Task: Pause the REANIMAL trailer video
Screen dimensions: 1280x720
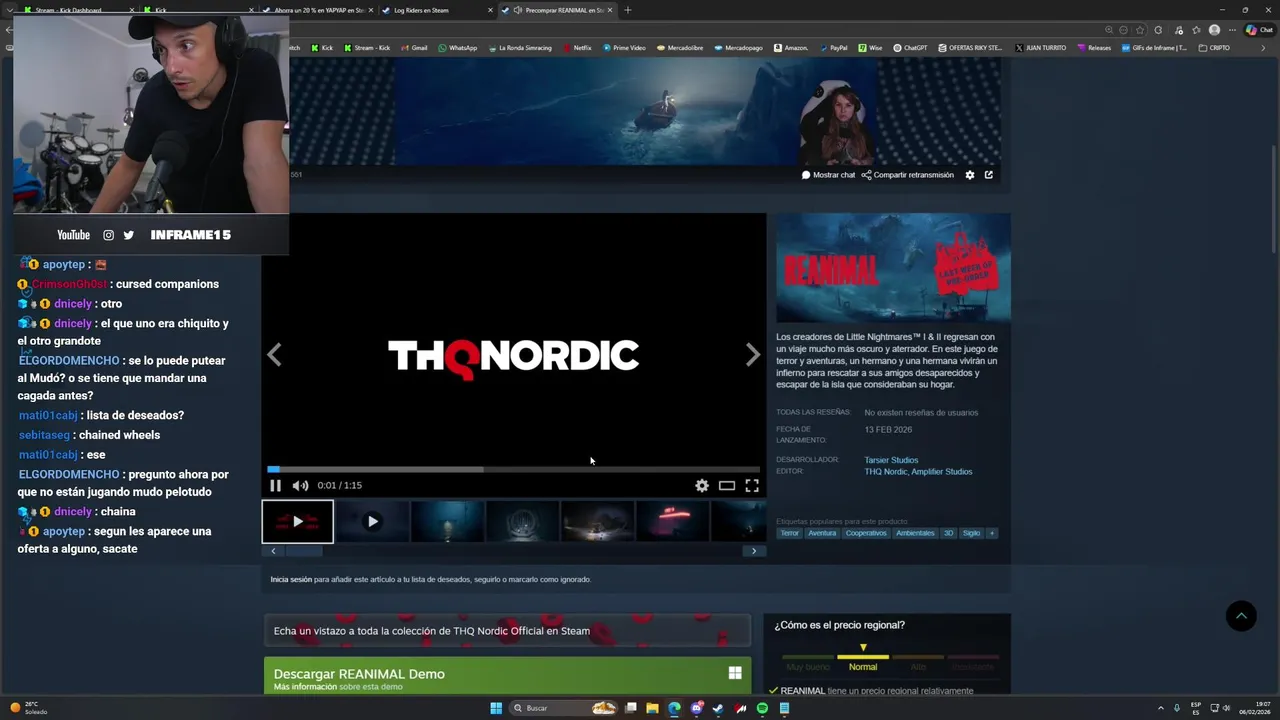Action: click(275, 485)
